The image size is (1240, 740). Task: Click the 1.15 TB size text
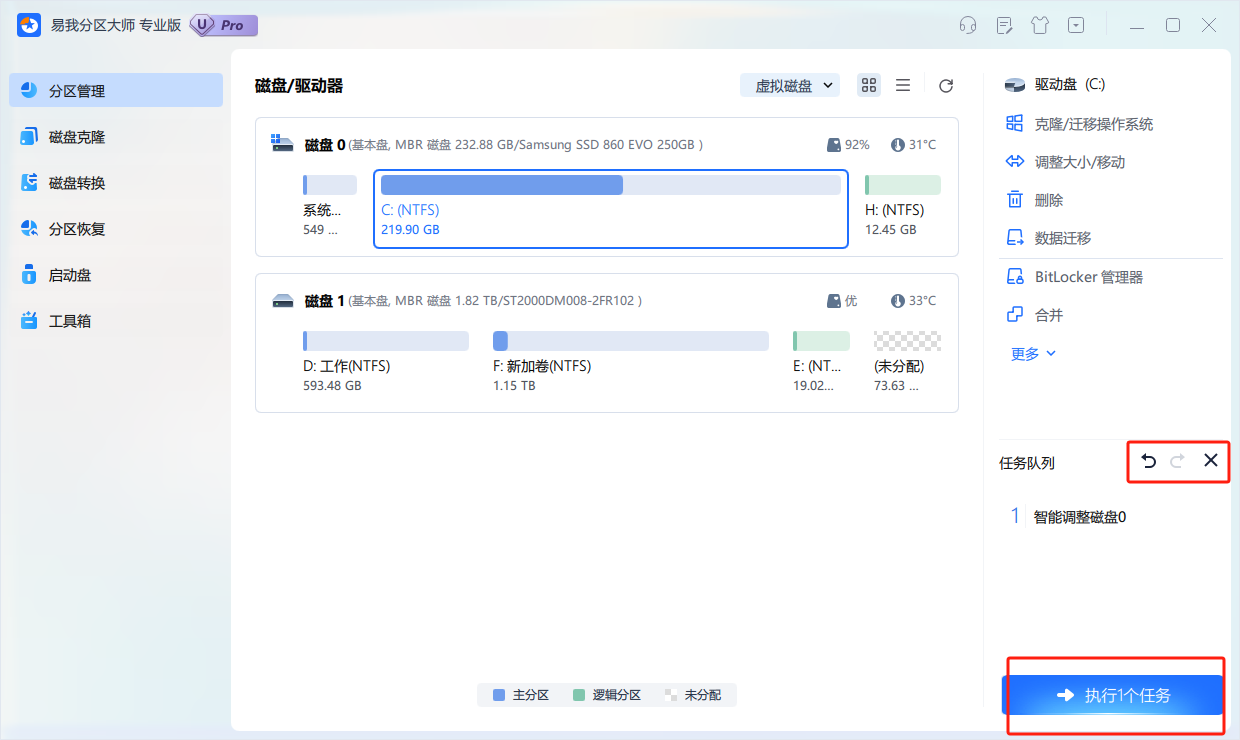point(514,386)
